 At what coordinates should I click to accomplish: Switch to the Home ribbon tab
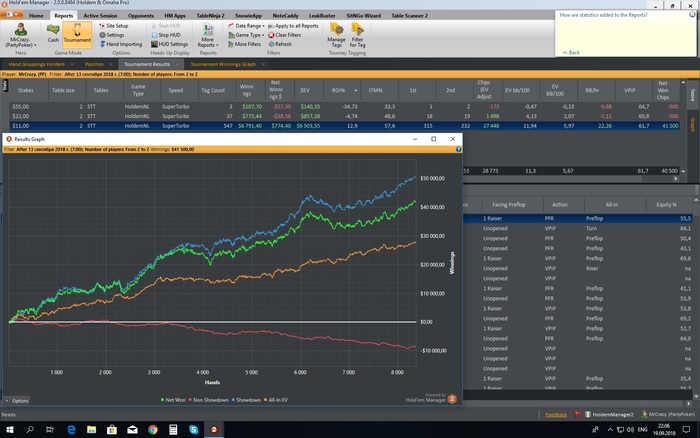tap(36, 16)
